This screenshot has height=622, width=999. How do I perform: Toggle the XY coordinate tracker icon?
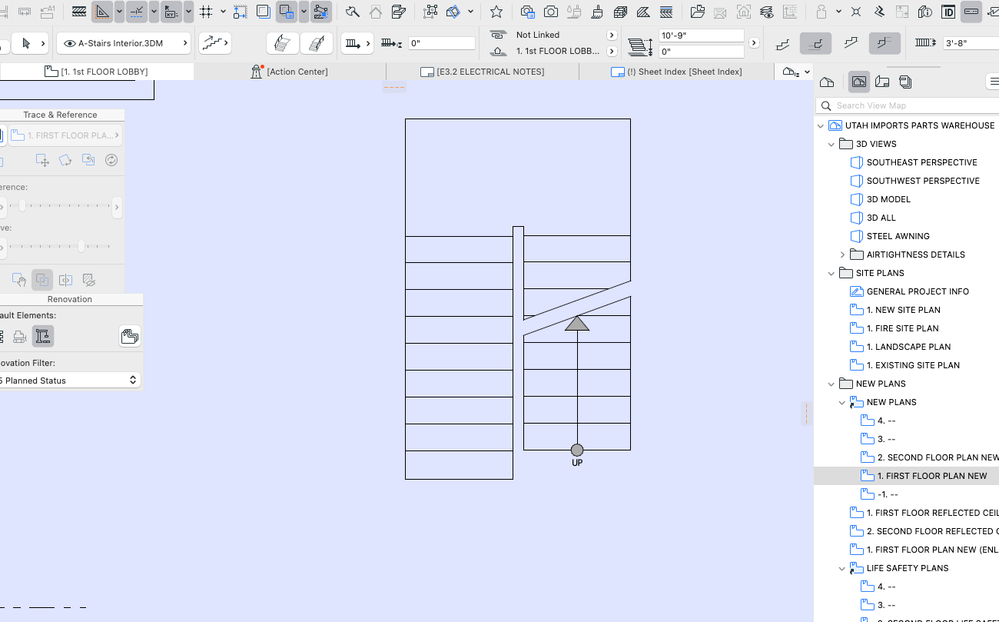point(171,11)
